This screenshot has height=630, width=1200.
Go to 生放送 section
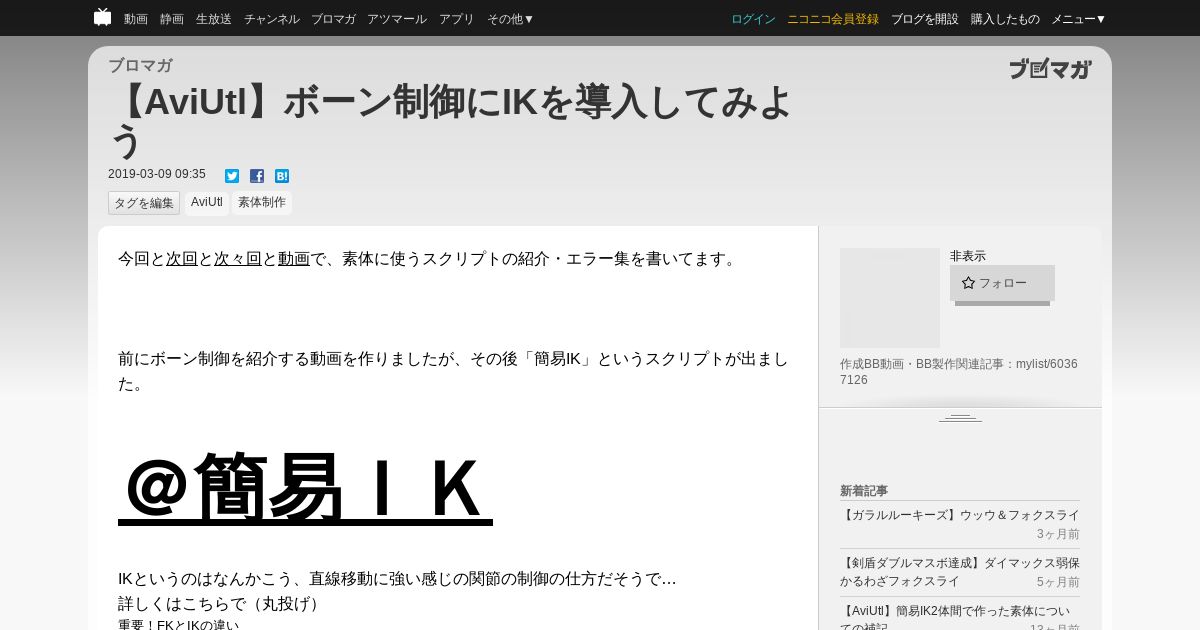point(214,19)
